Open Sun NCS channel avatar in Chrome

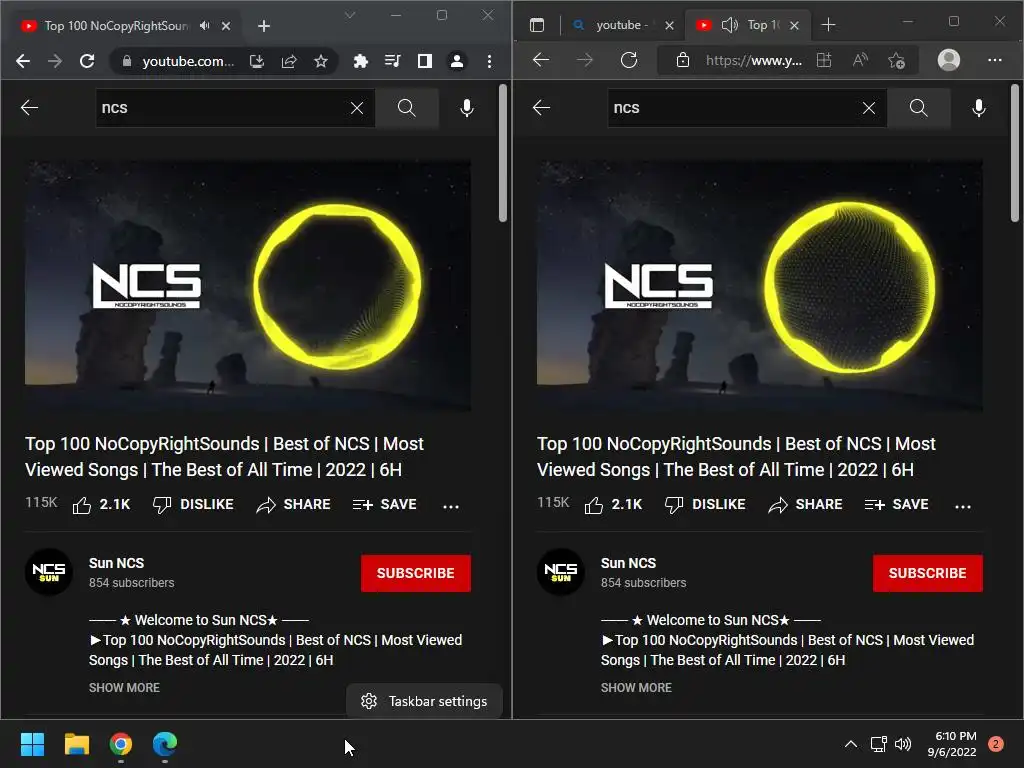48,572
